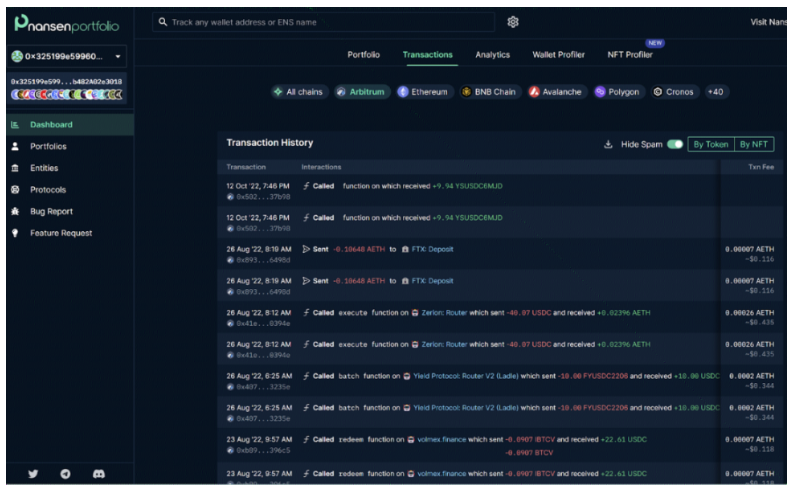Viewport: 794px width, 488px height.
Task: Click the wallet avatar icon
Action: point(17,56)
